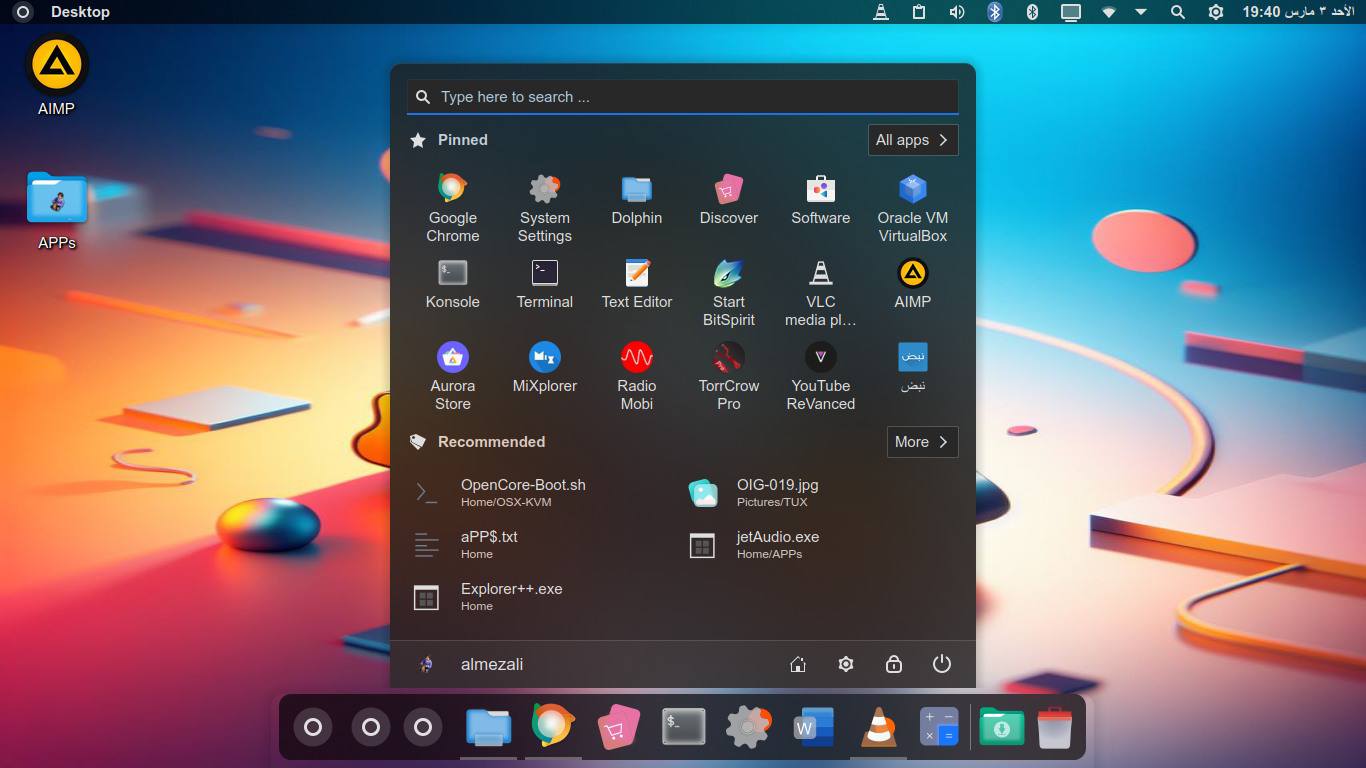Viewport: 1366px width, 768px height.
Task: Open search icon in top panel
Action: [x=1178, y=12]
